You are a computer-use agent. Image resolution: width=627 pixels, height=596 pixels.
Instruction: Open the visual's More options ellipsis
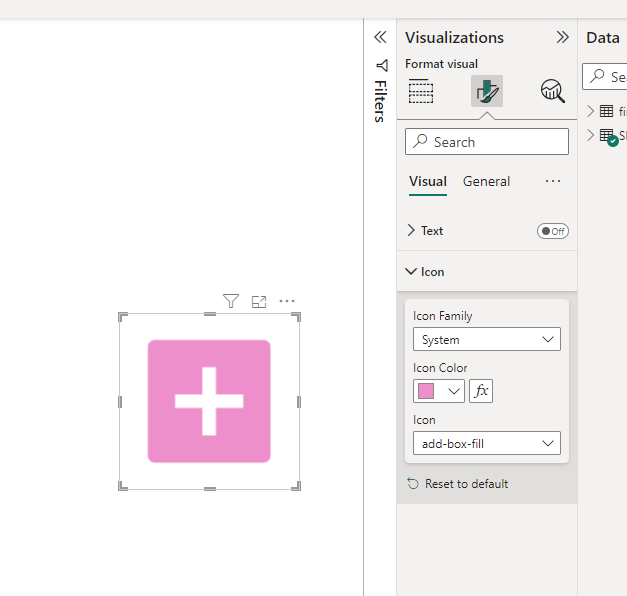coord(287,301)
